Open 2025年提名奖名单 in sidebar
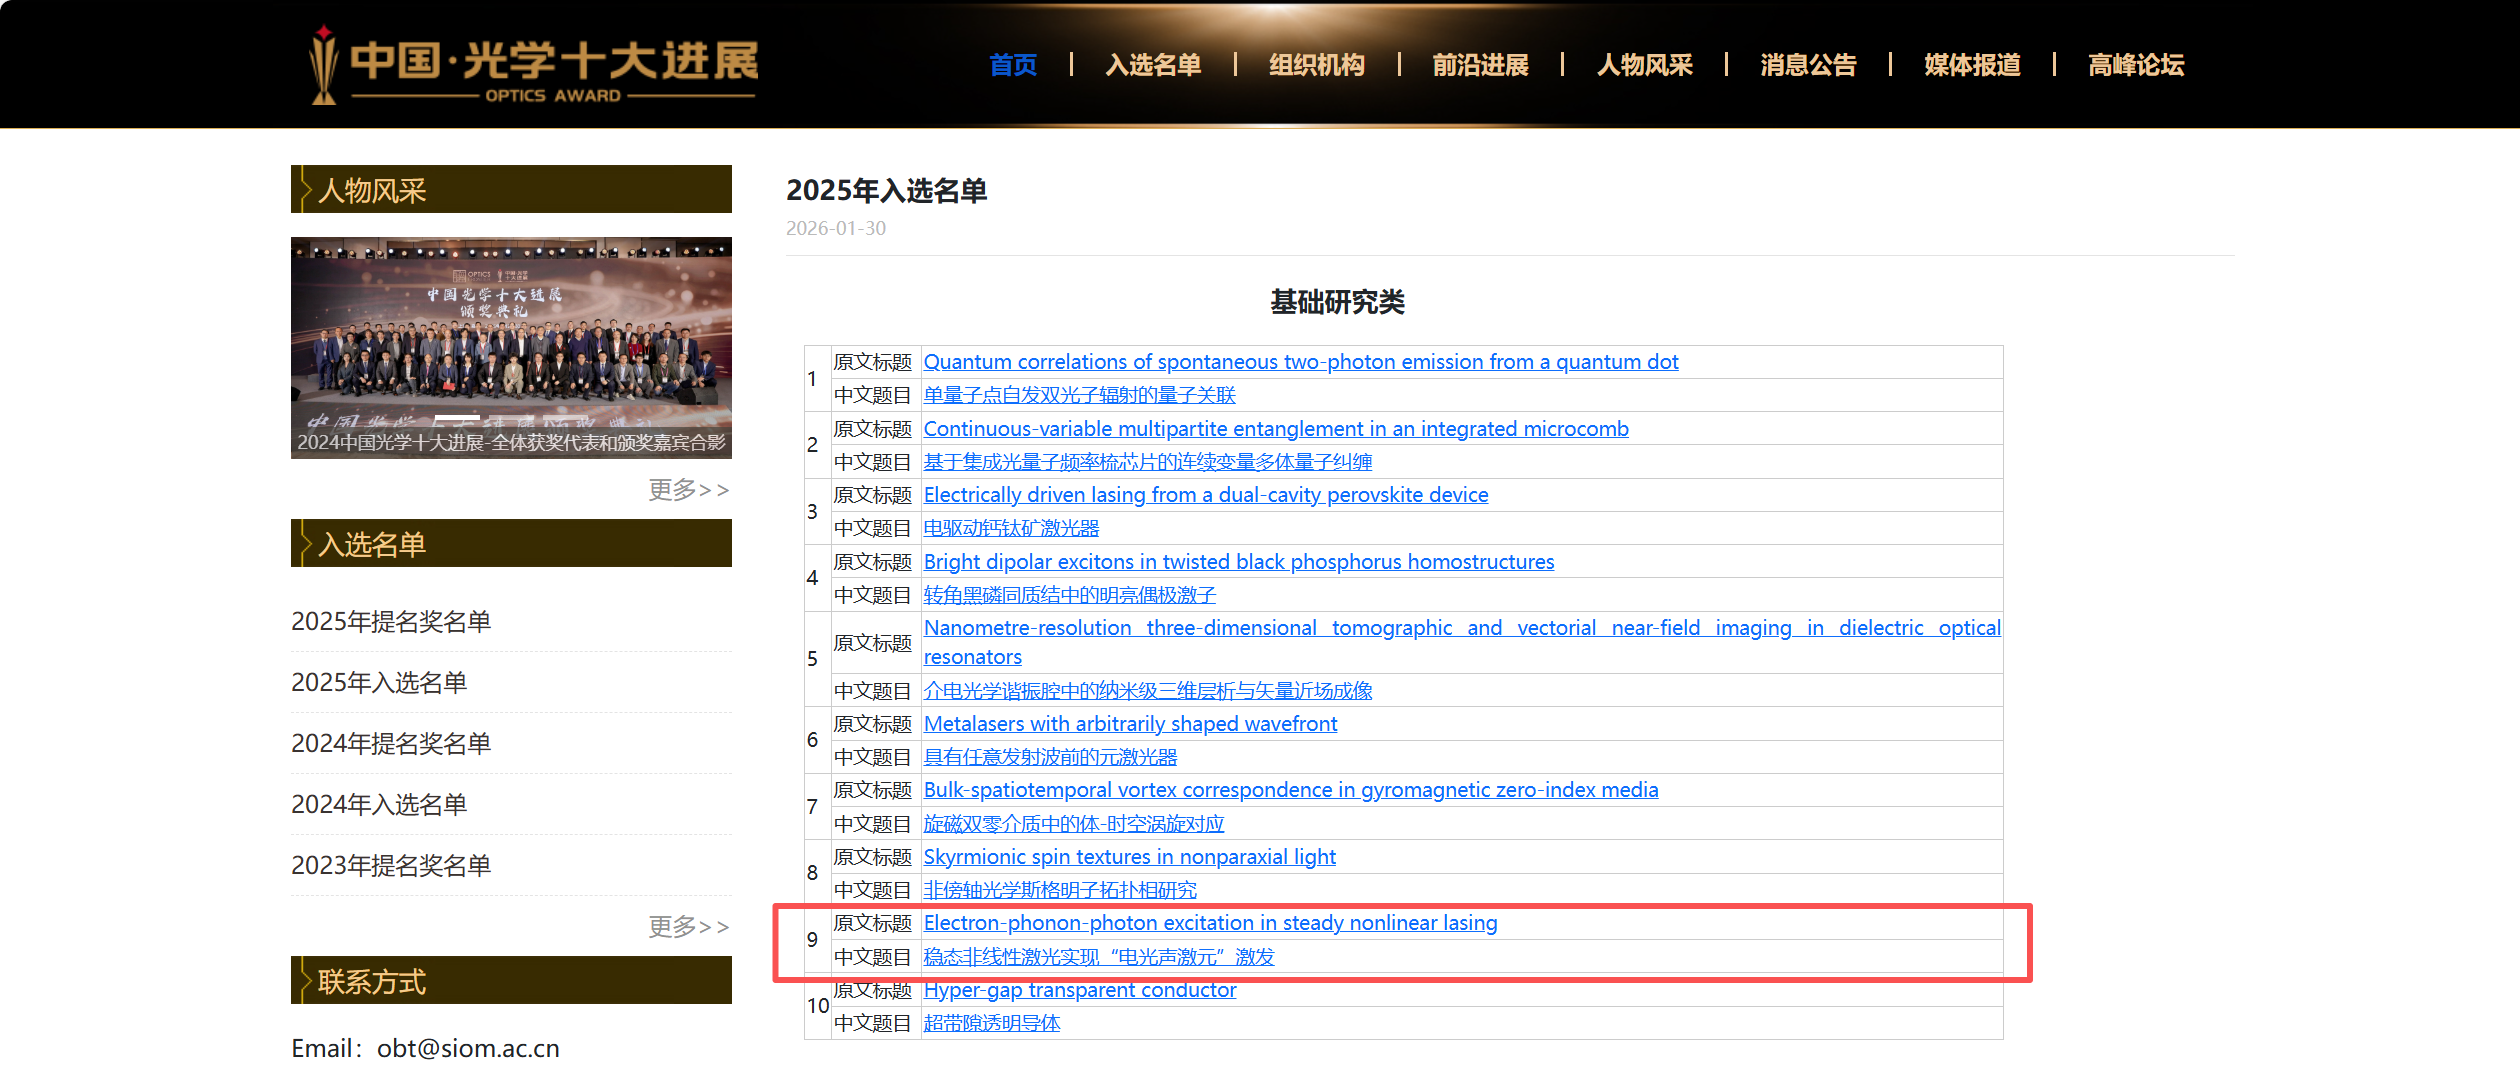The height and width of the screenshot is (1068, 2520). click(x=391, y=622)
